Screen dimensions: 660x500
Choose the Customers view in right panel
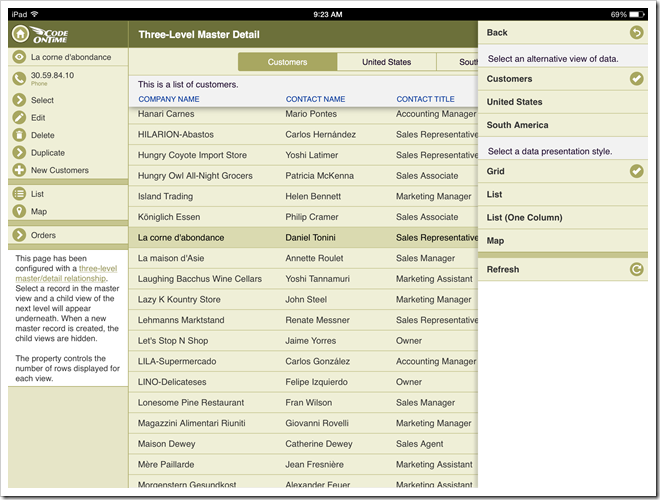click(x=563, y=79)
